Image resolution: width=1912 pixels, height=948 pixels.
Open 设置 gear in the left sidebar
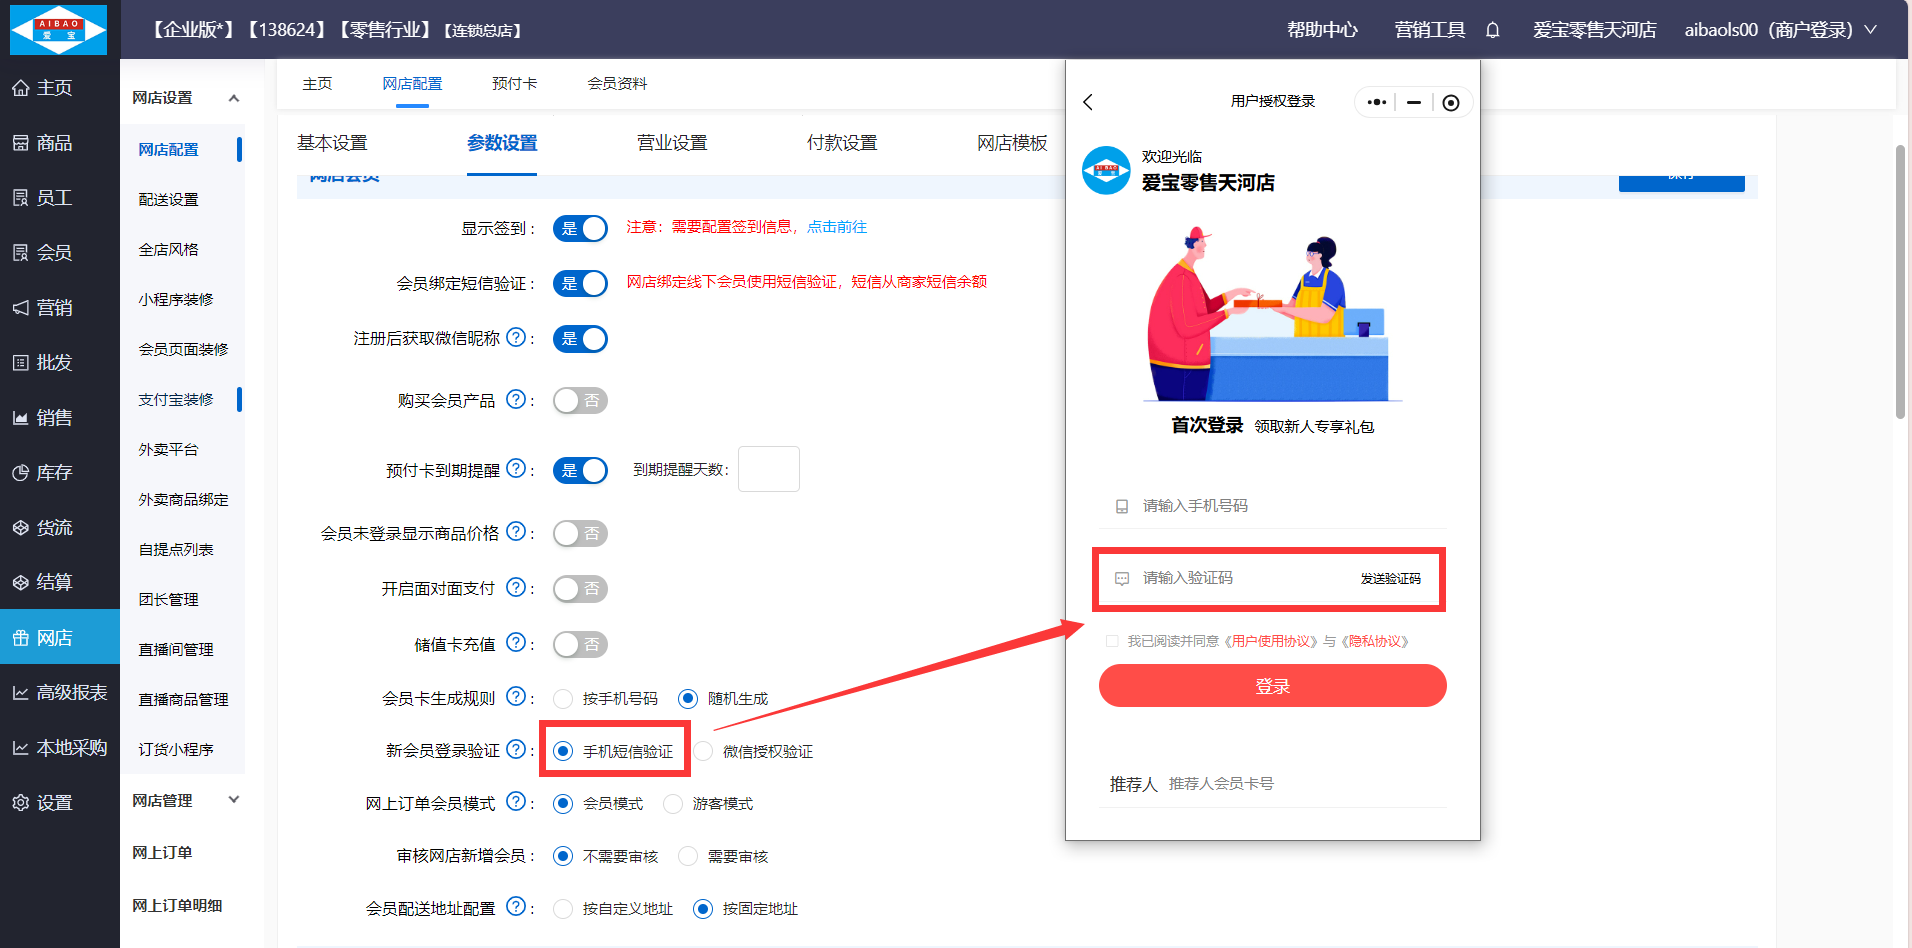(20, 803)
